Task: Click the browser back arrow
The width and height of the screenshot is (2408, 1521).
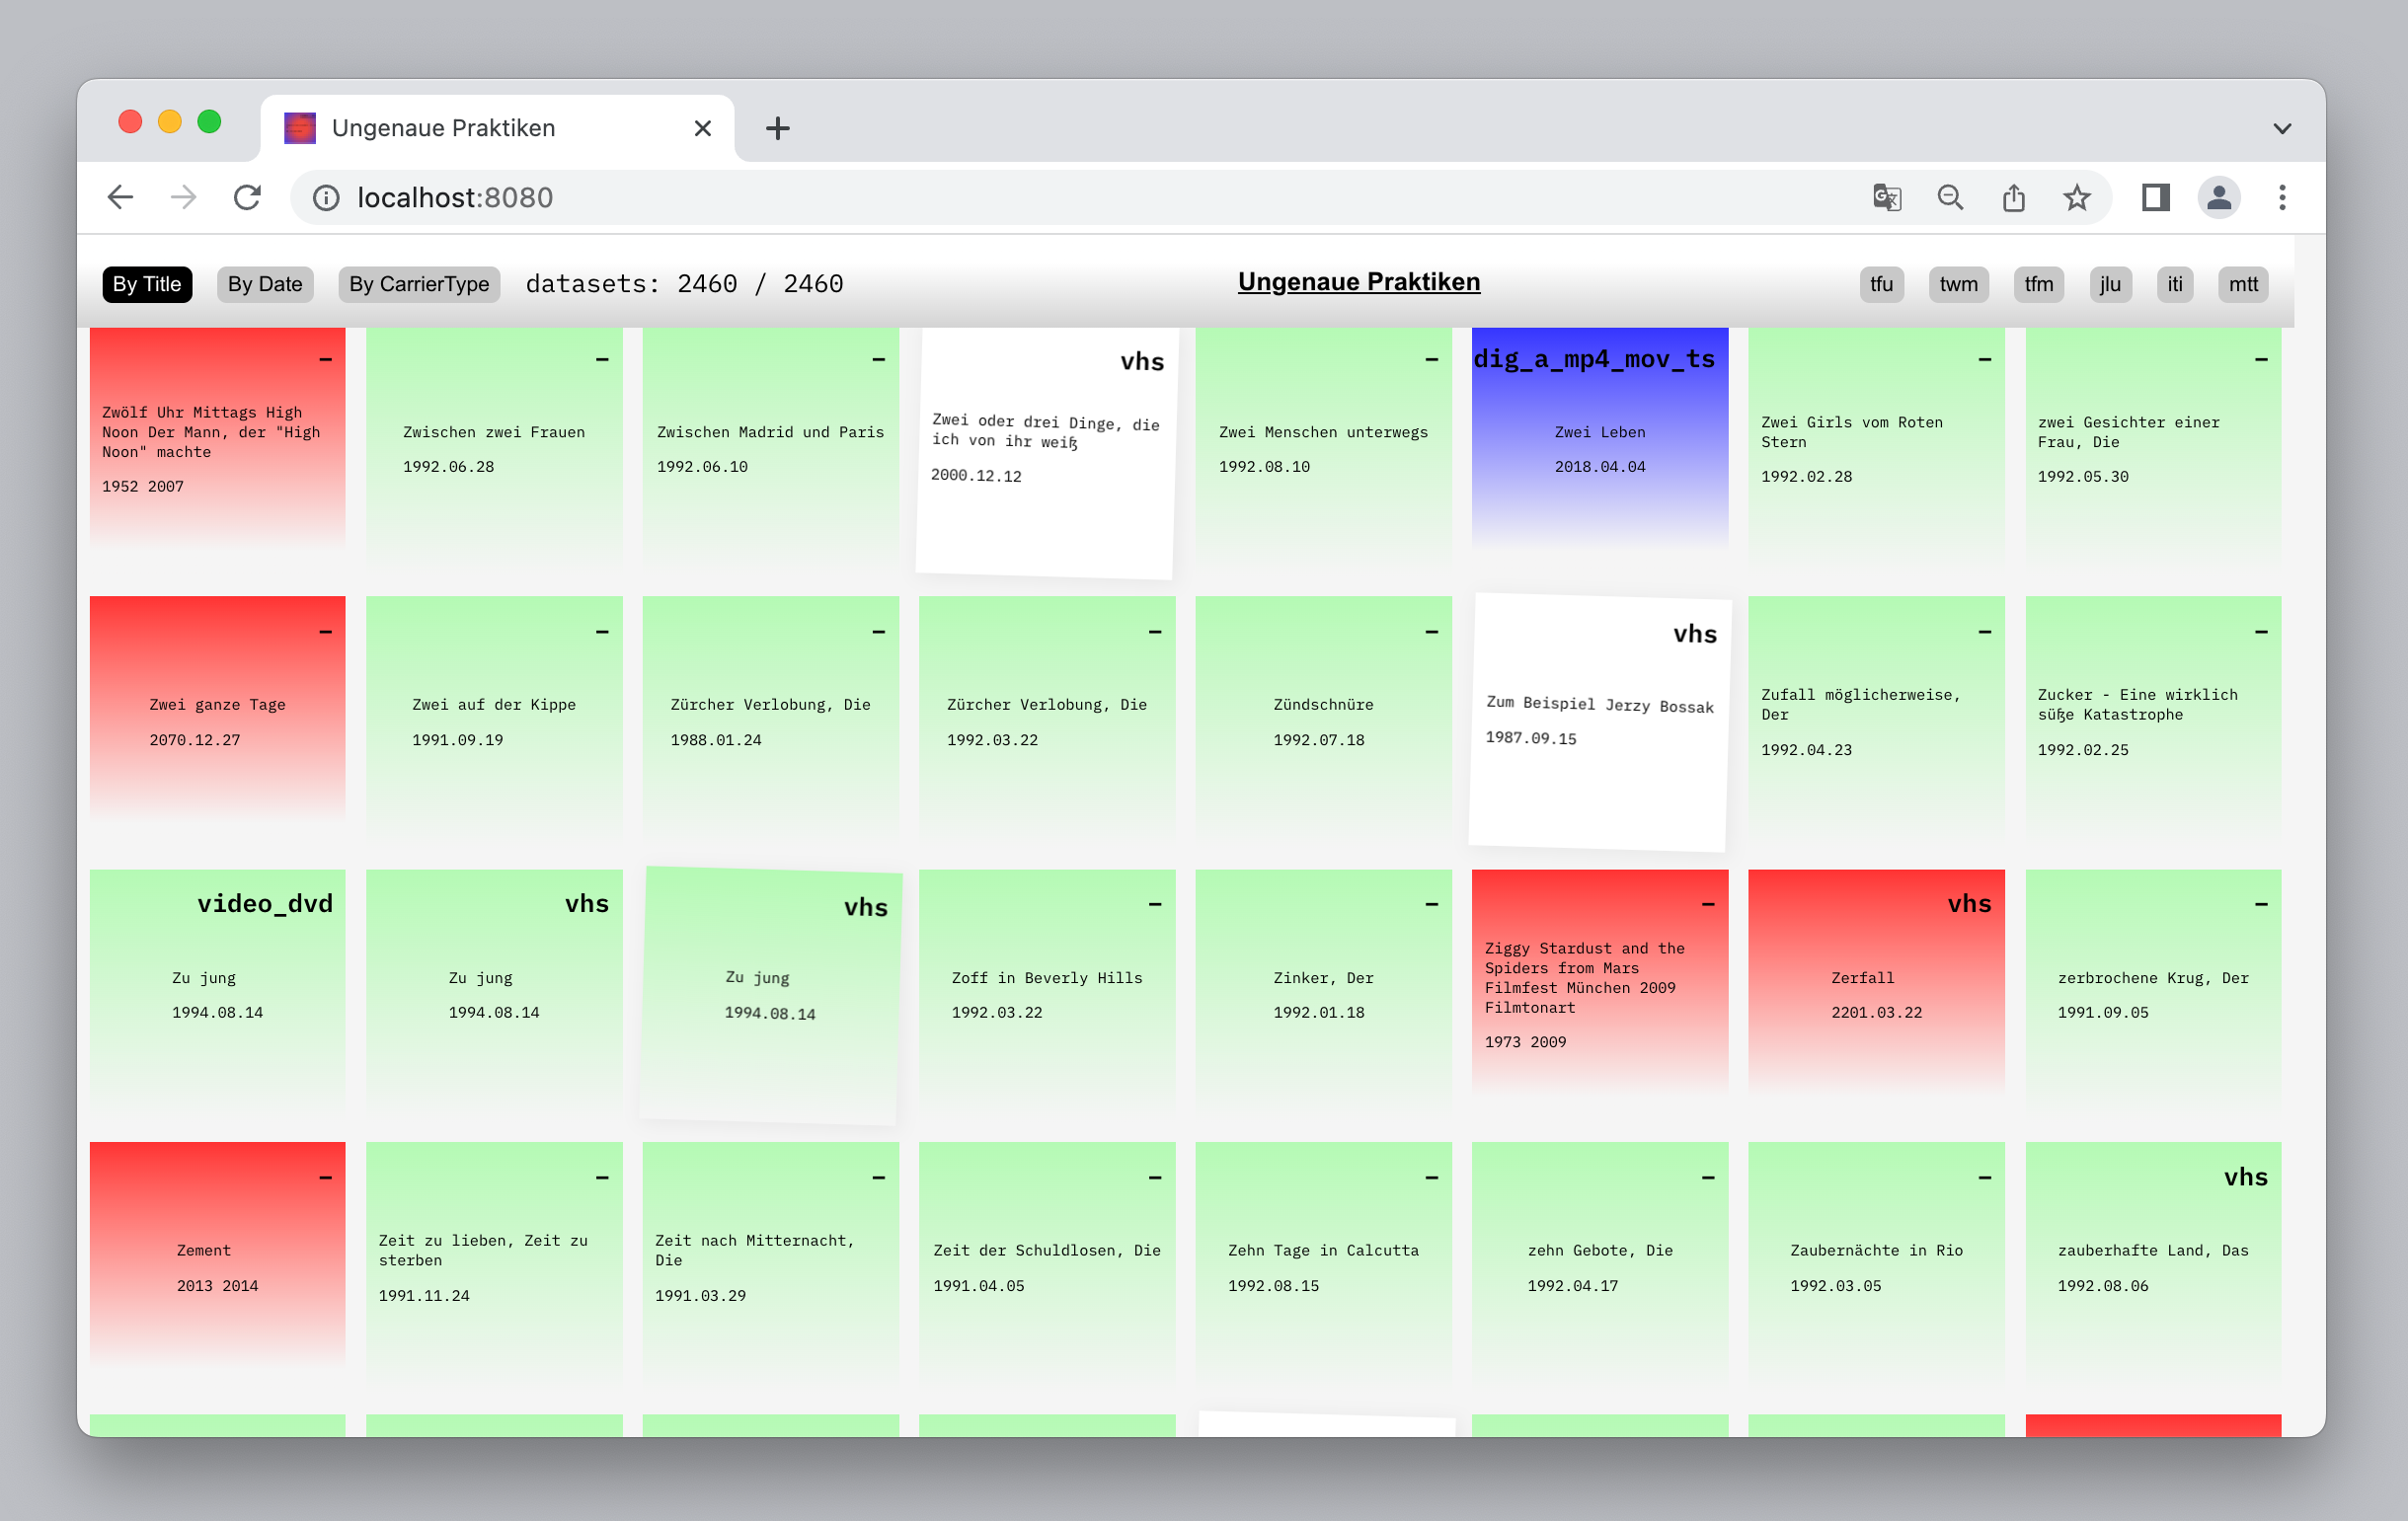Action: point(120,197)
